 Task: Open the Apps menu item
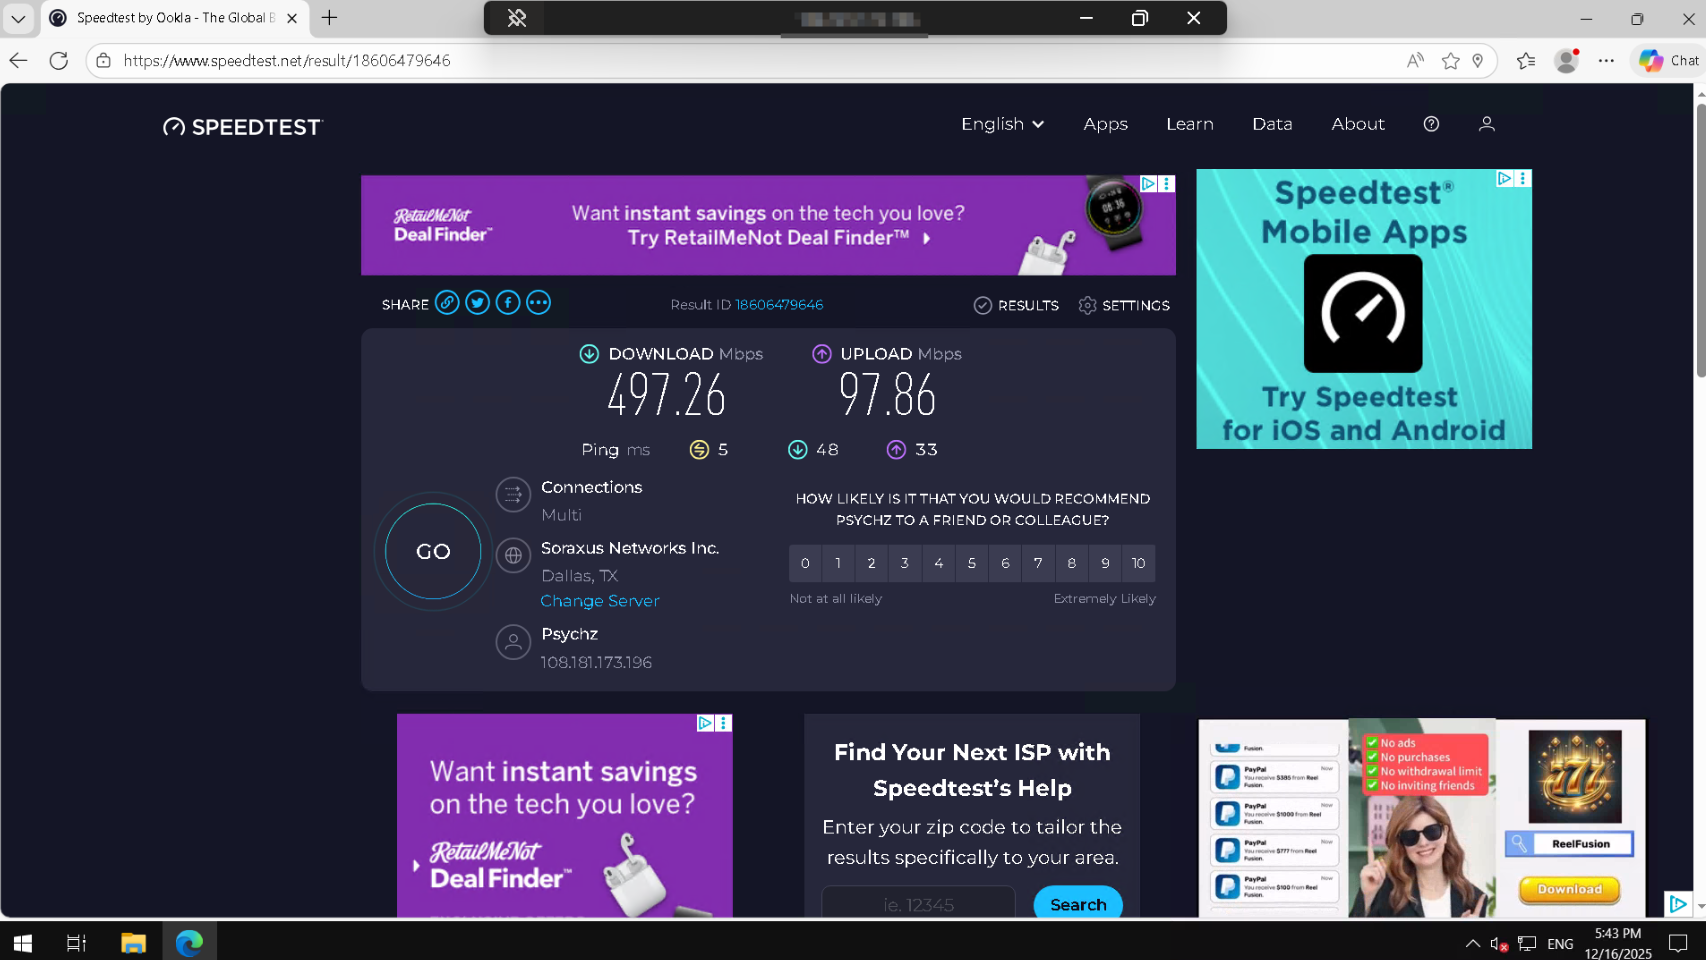[1105, 124]
